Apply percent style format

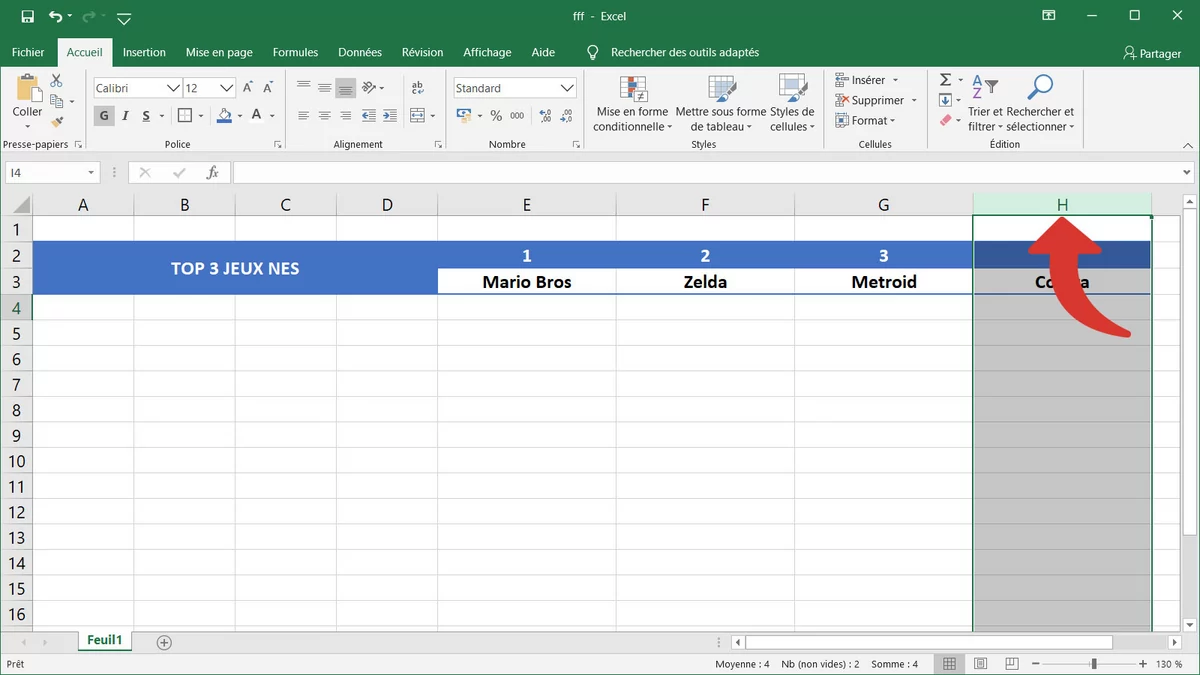point(496,116)
